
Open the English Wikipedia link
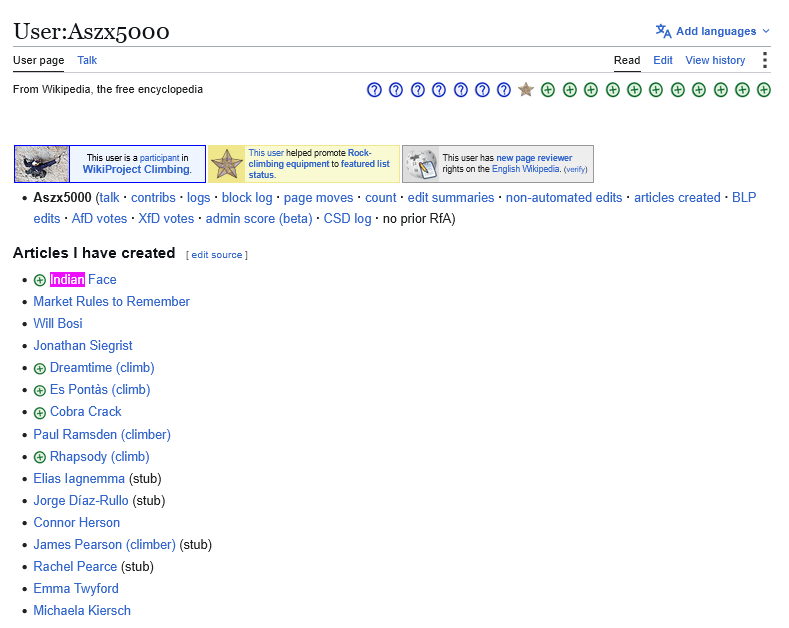pos(526,169)
